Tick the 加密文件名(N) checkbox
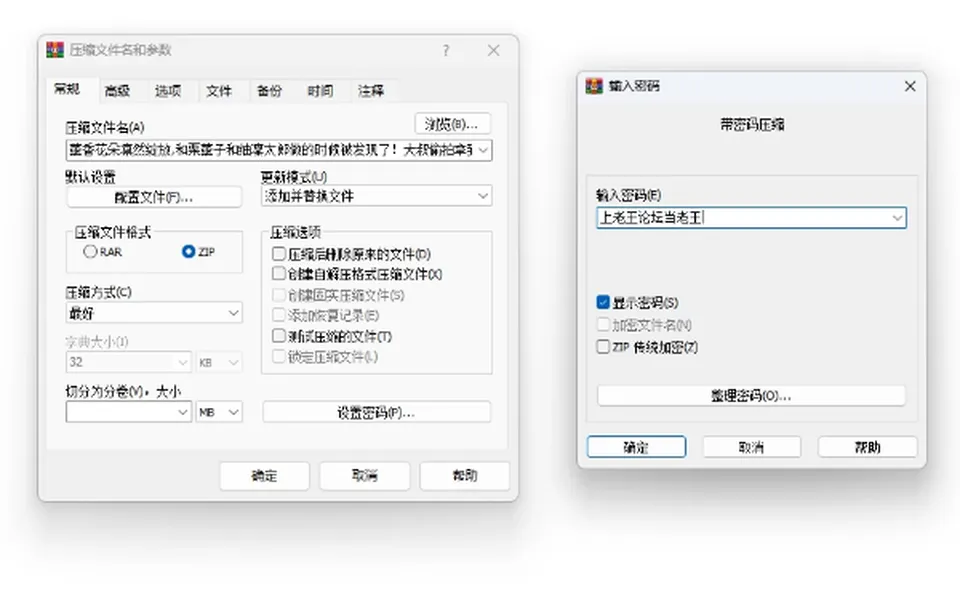The width and height of the screenshot is (960, 602). pyautogui.click(x=603, y=325)
